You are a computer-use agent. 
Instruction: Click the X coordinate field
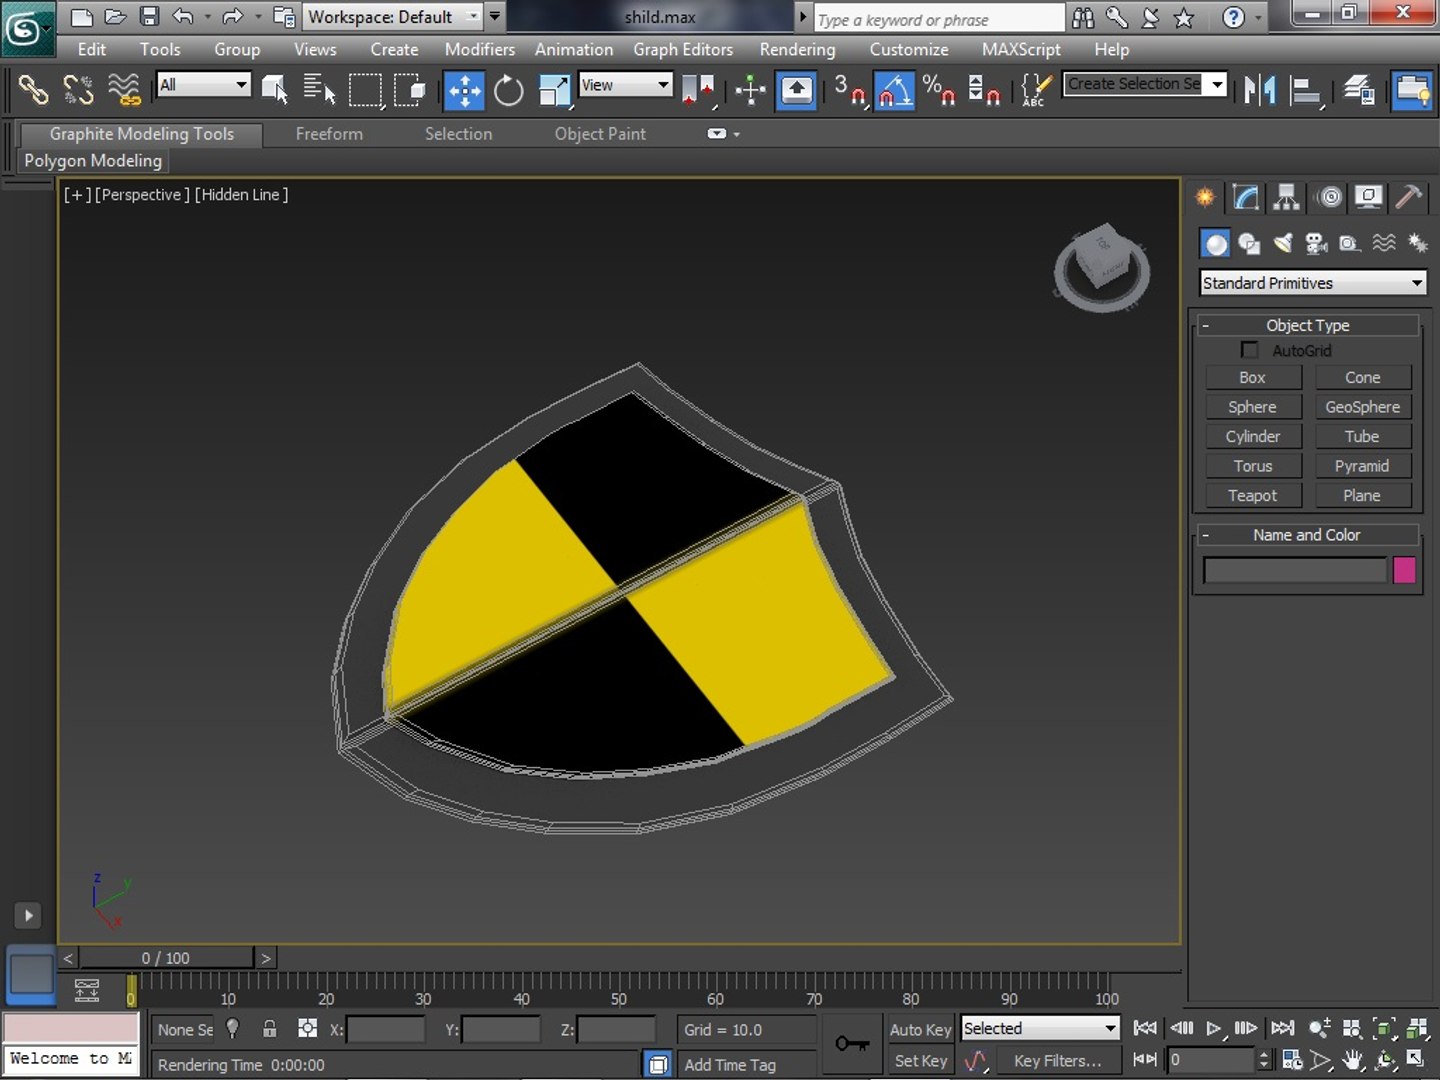(x=385, y=1029)
